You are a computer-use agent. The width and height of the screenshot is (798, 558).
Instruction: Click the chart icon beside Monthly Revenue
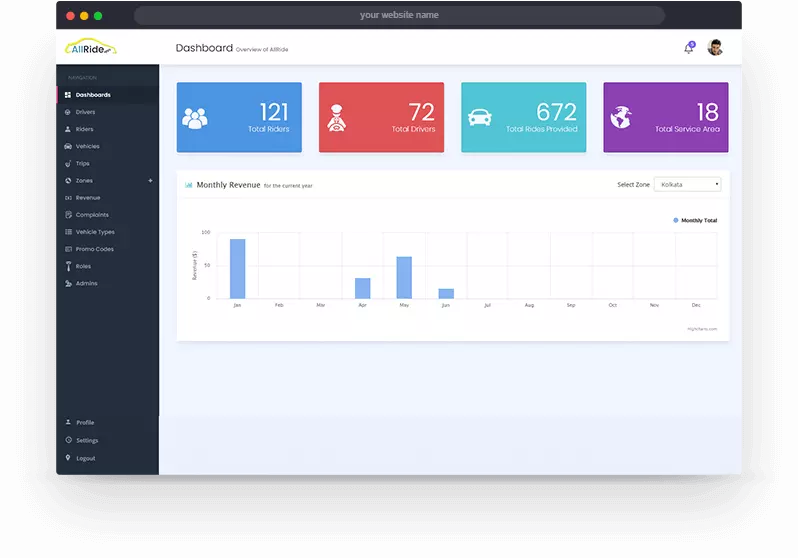[188, 185]
